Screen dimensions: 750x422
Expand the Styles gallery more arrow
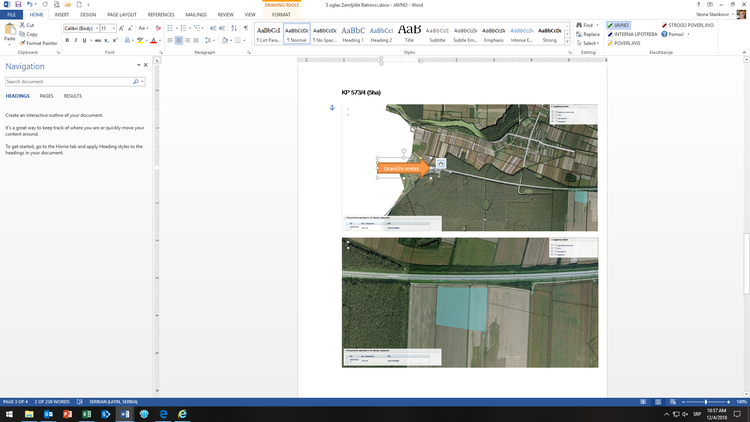tap(569, 42)
